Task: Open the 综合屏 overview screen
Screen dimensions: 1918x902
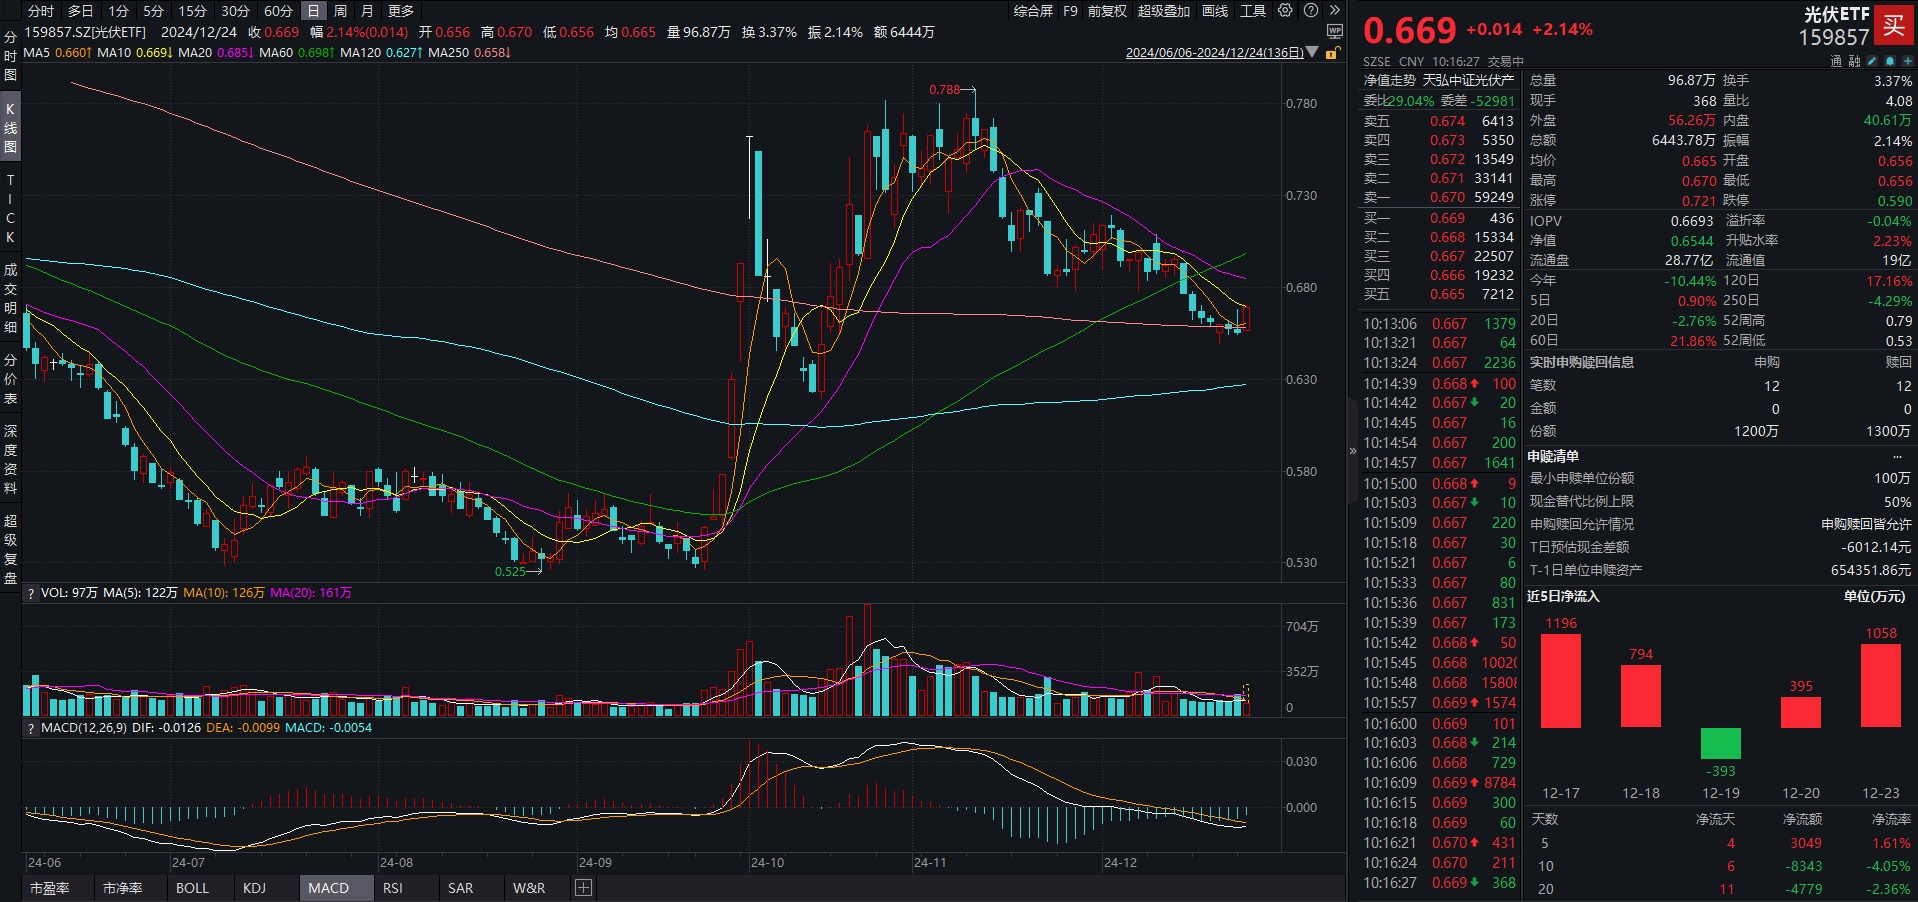Action: (1033, 11)
